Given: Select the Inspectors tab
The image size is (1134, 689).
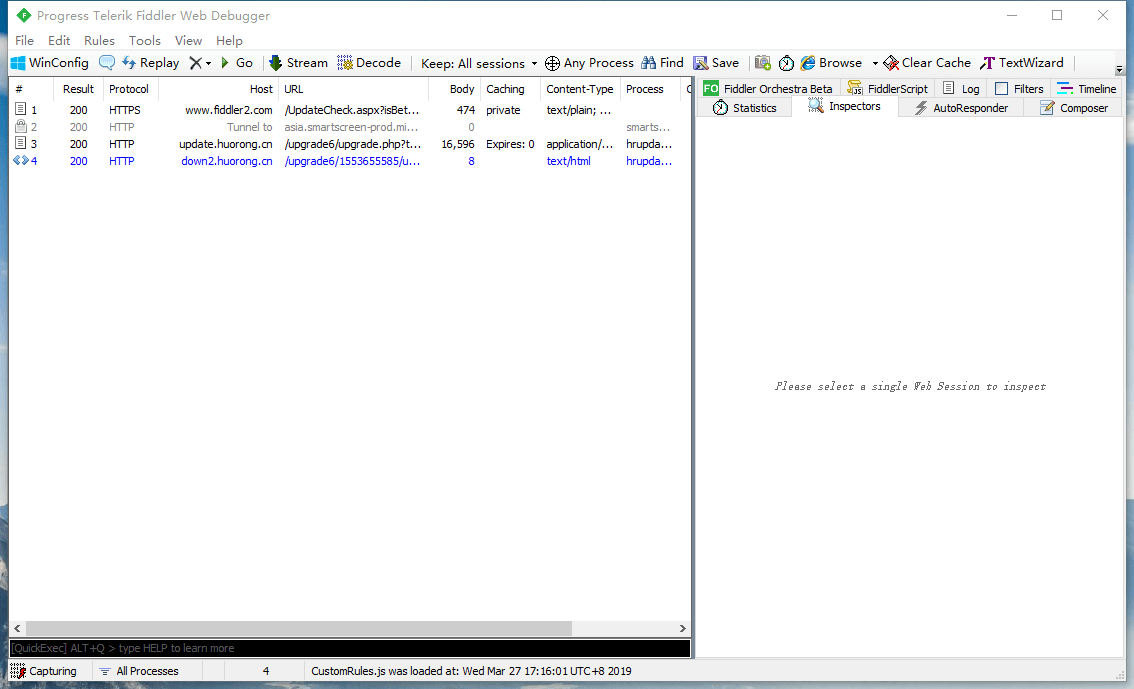Looking at the screenshot, I should click(x=845, y=106).
